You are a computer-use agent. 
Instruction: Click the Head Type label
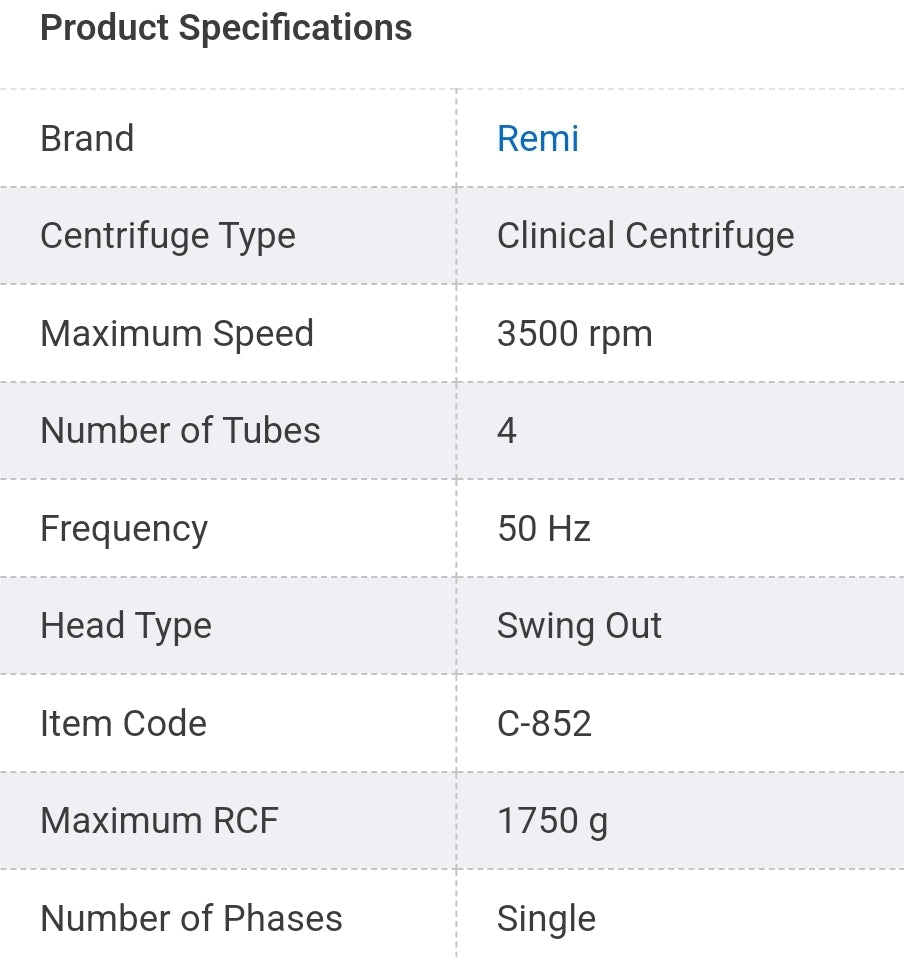tap(126, 626)
